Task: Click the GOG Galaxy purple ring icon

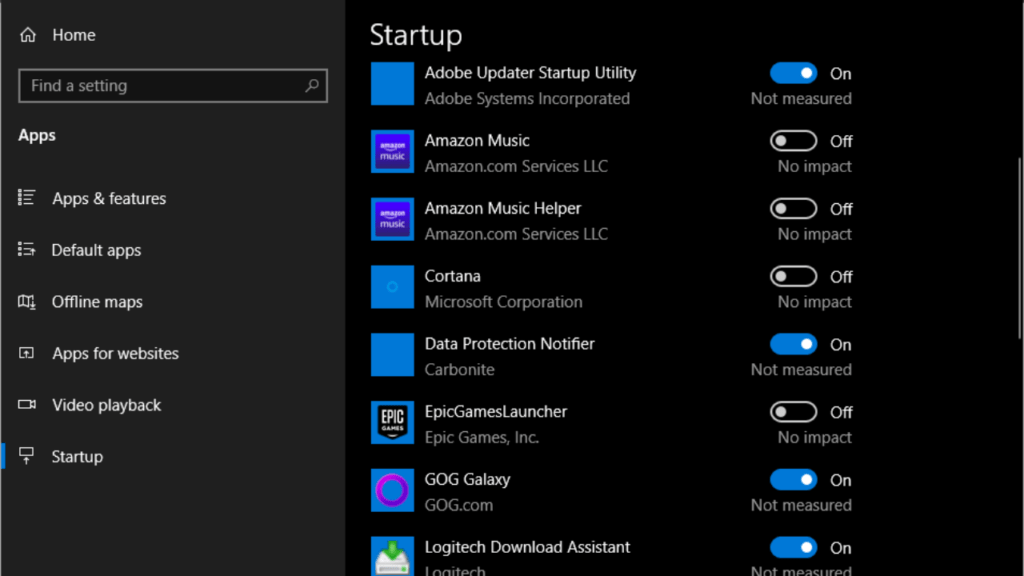Action: (392, 490)
